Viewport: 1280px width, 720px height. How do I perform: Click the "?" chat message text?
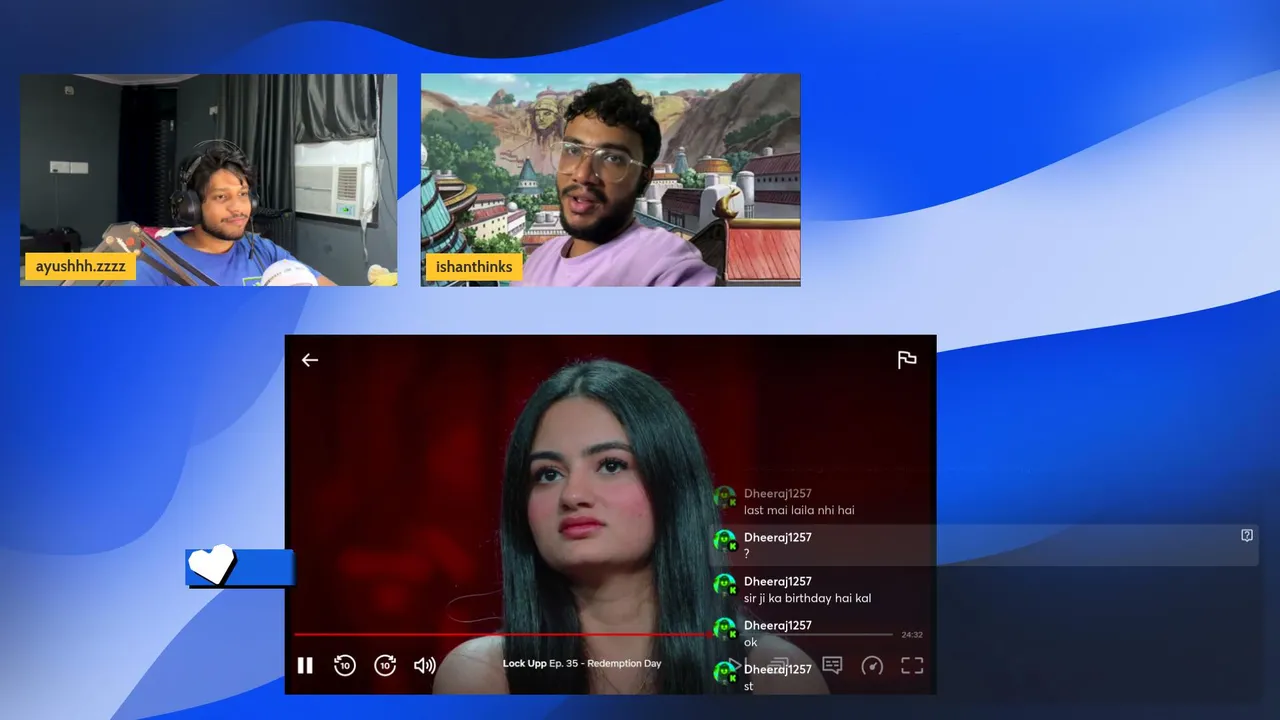[747, 554]
